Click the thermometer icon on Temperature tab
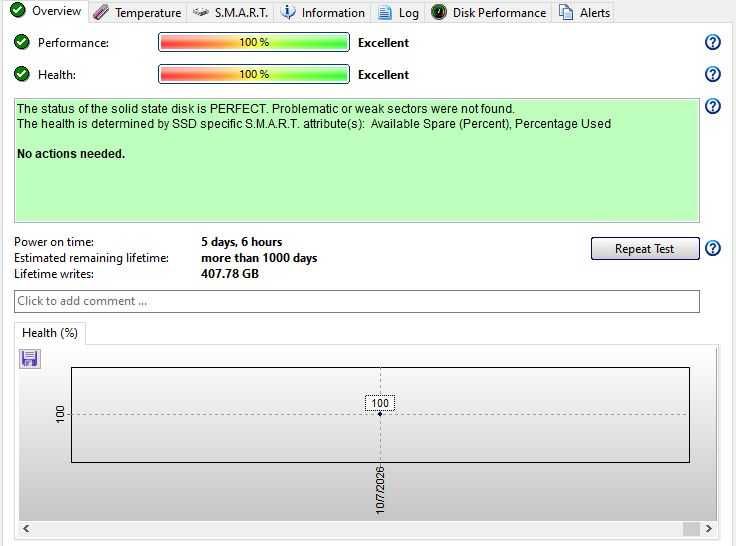The image size is (736, 546). [101, 13]
